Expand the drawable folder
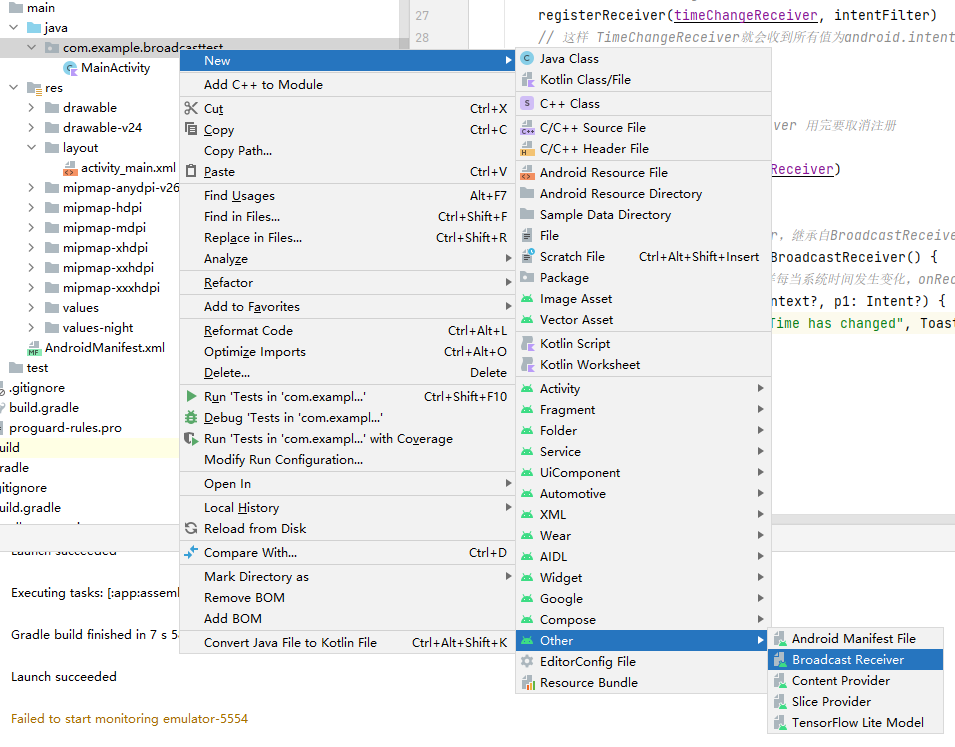The height and width of the screenshot is (747, 955). [x=32, y=108]
